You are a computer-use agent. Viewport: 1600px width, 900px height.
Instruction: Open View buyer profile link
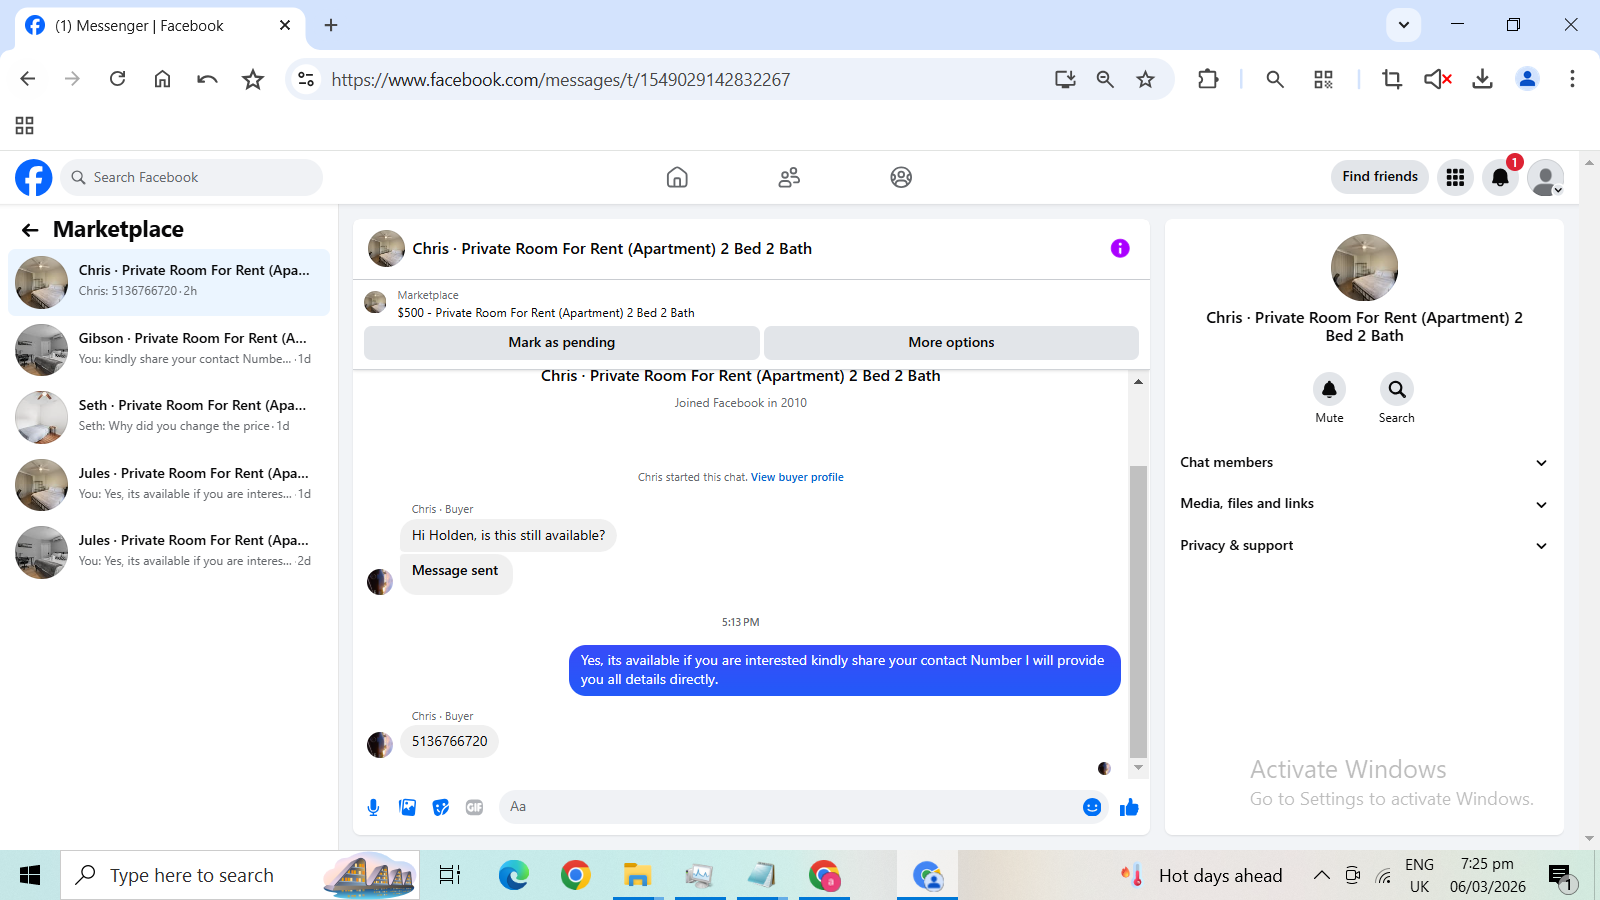[797, 477]
